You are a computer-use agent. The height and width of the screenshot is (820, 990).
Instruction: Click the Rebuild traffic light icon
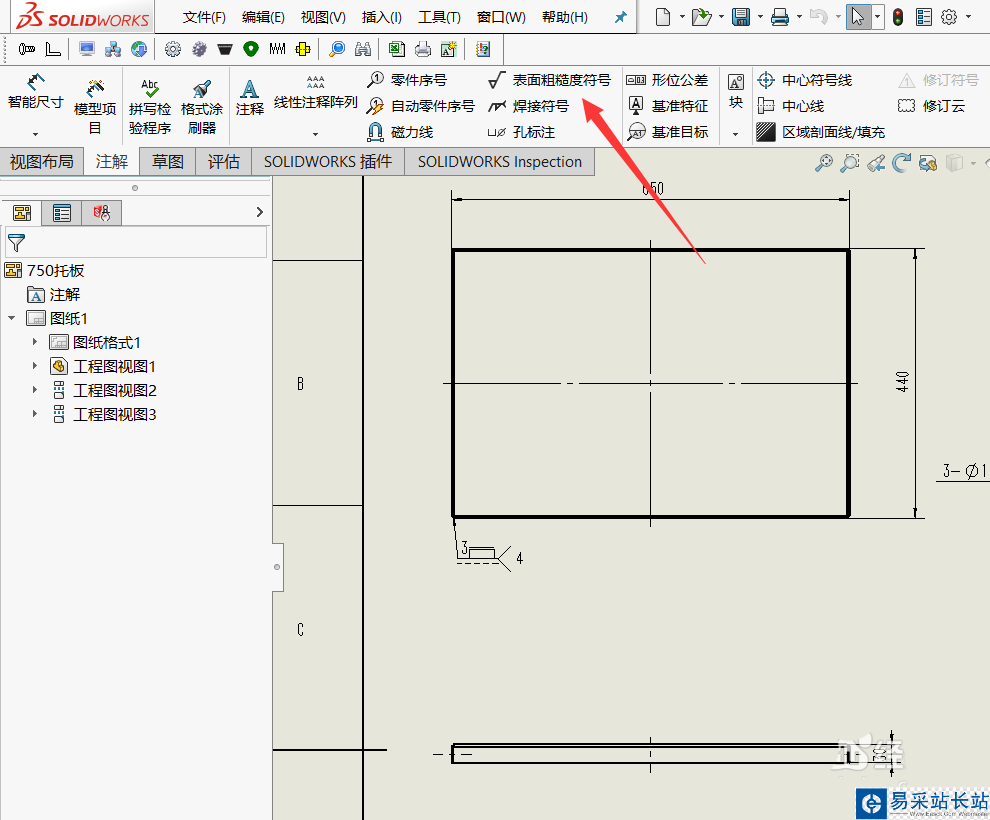(898, 17)
